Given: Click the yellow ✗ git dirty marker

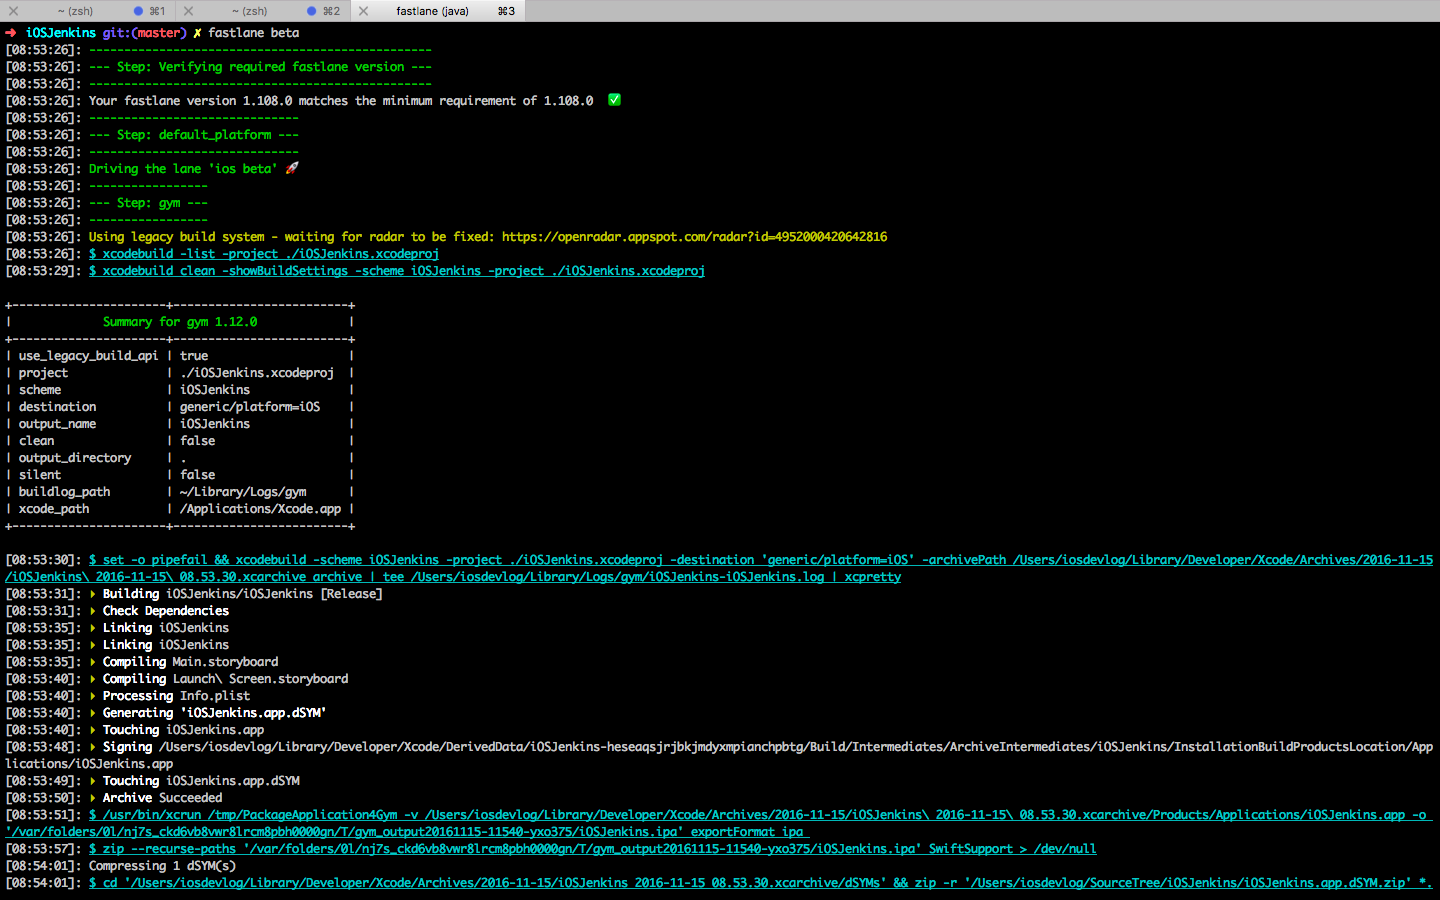Looking at the screenshot, I should (197, 33).
